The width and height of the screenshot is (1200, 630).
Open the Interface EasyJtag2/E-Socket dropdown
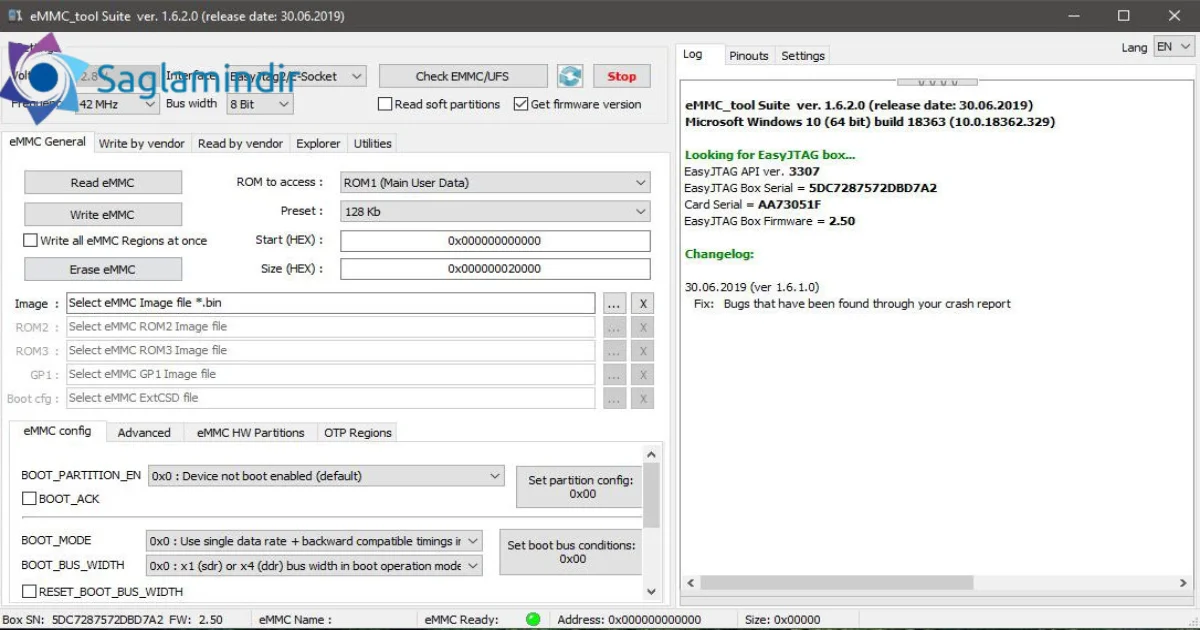[297, 76]
